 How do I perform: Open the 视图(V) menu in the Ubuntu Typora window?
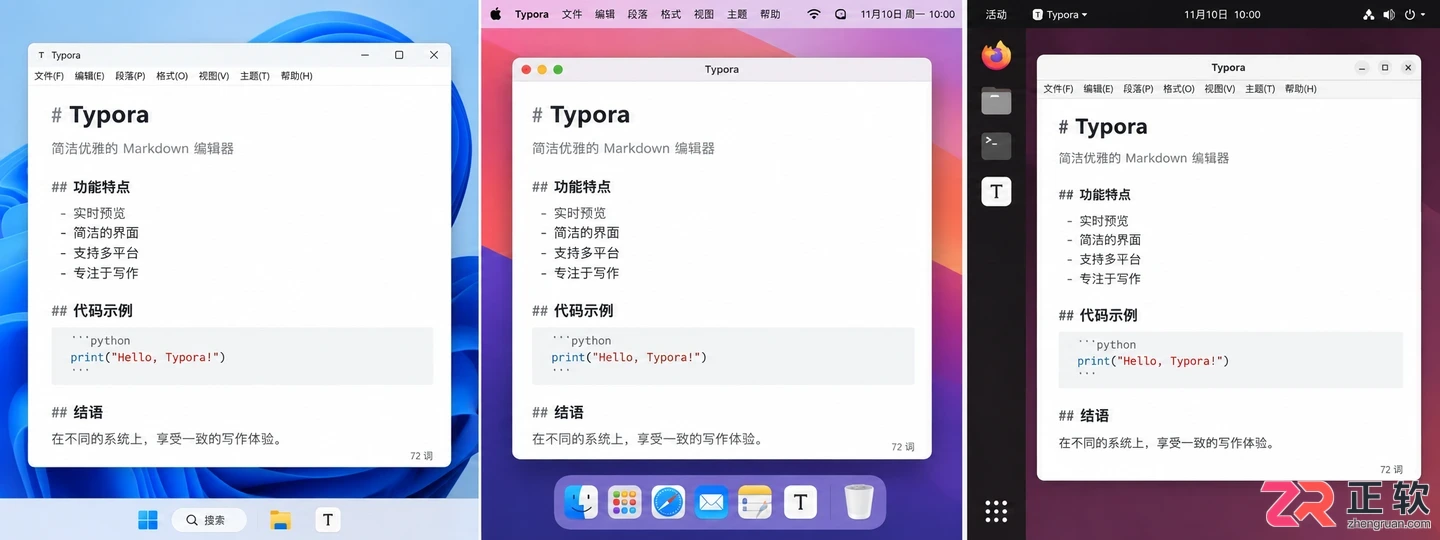pos(1220,89)
